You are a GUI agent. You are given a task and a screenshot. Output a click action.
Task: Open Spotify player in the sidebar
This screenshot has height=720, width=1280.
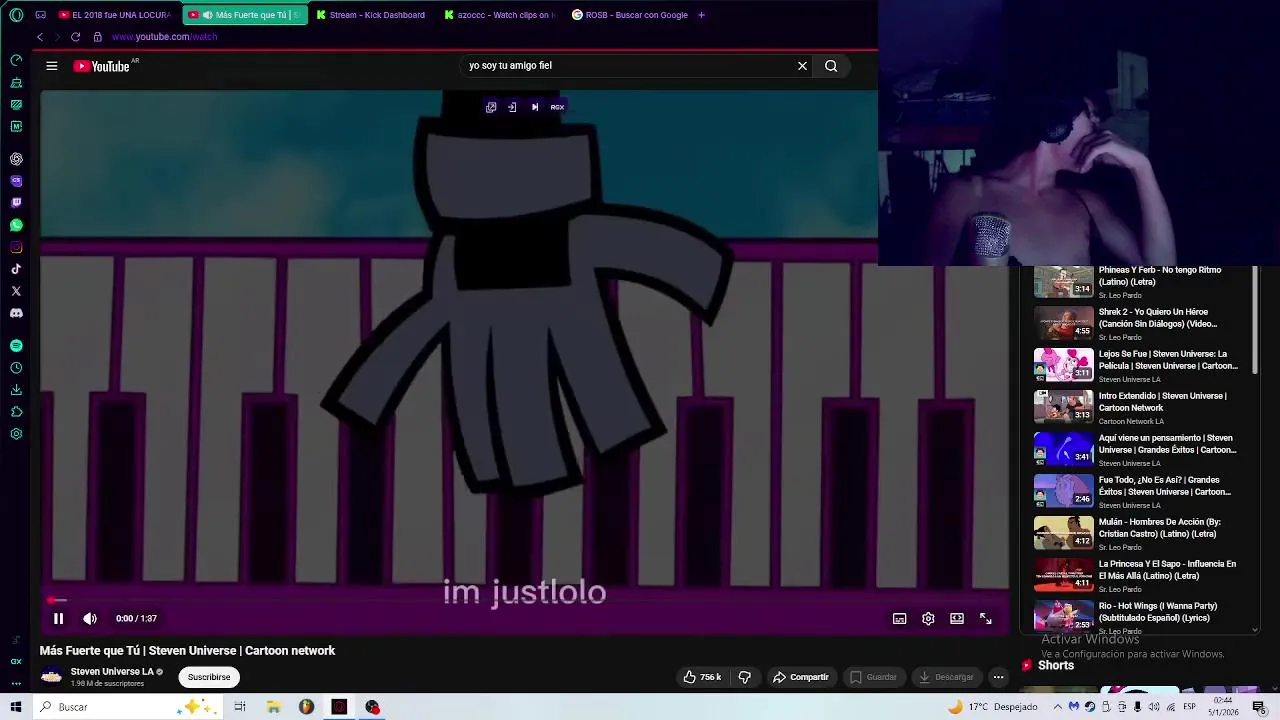[x=16, y=345]
